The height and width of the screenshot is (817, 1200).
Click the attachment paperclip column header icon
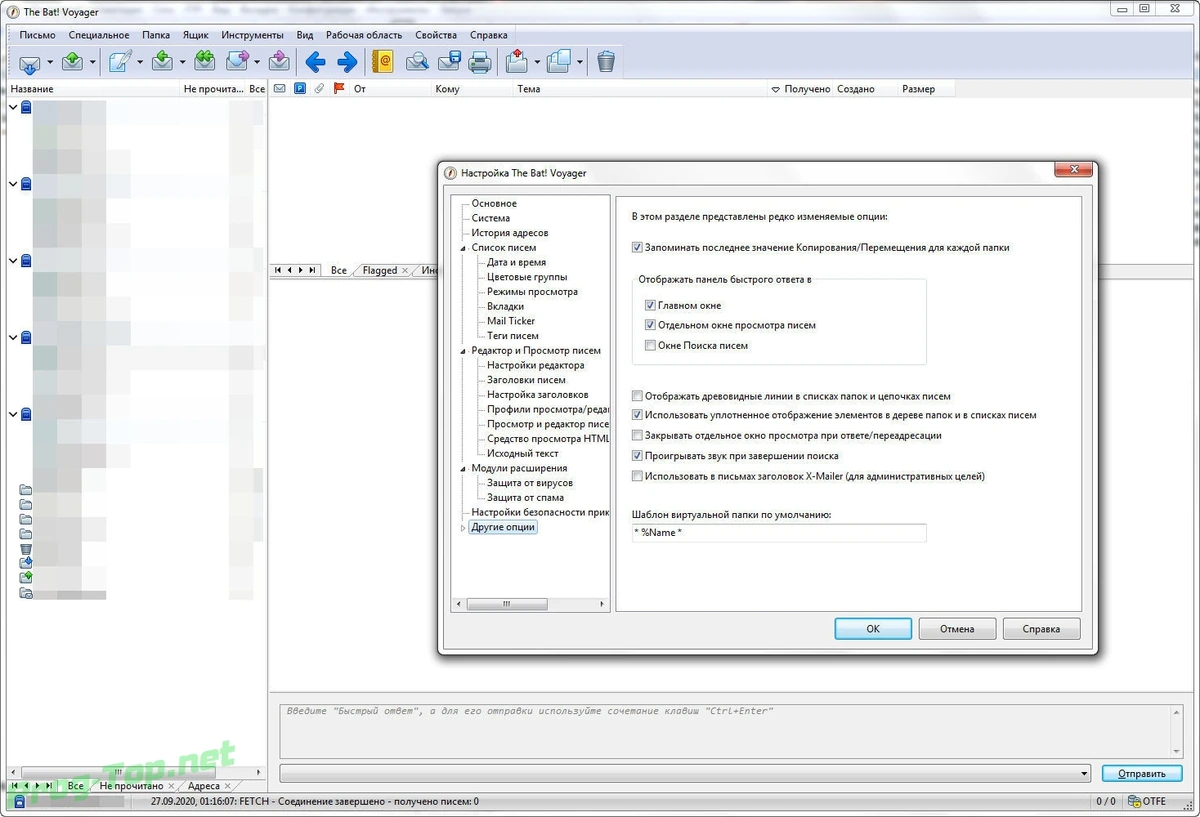[x=319, y=89]
